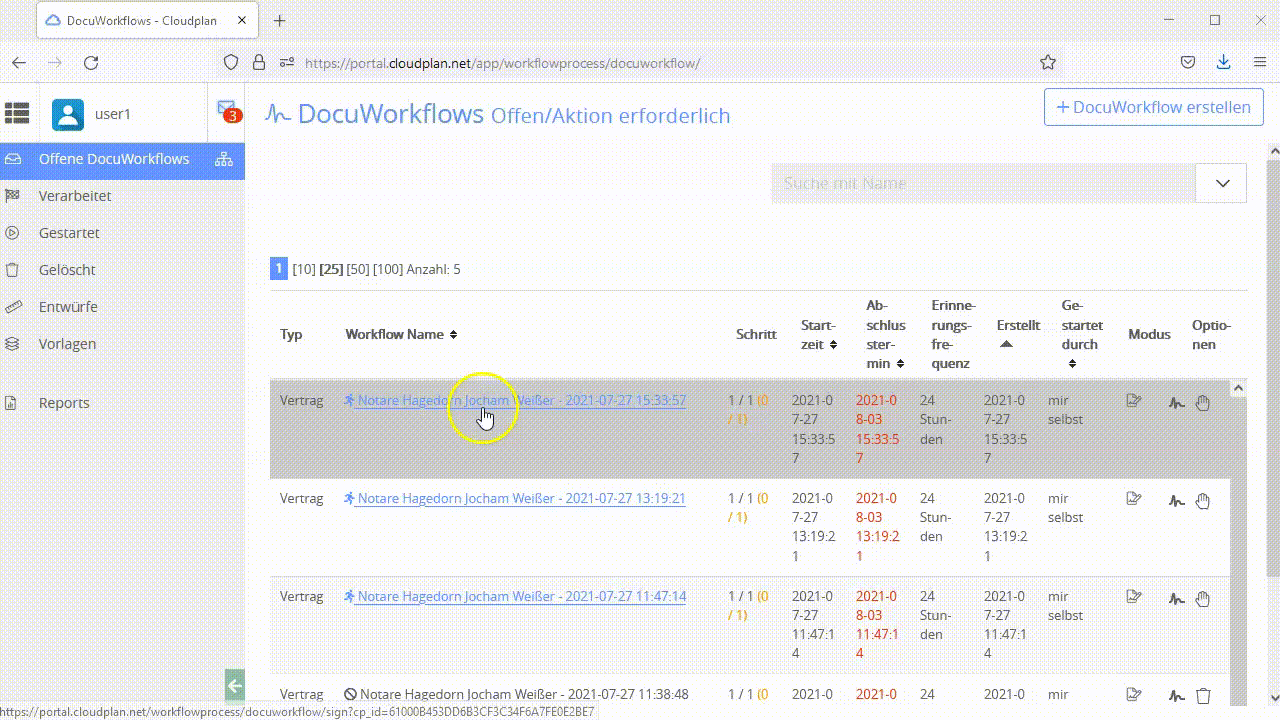Open the Vorlagen section
The image size is (1280, 720).
pyautogui.click(x=67, y=344)
